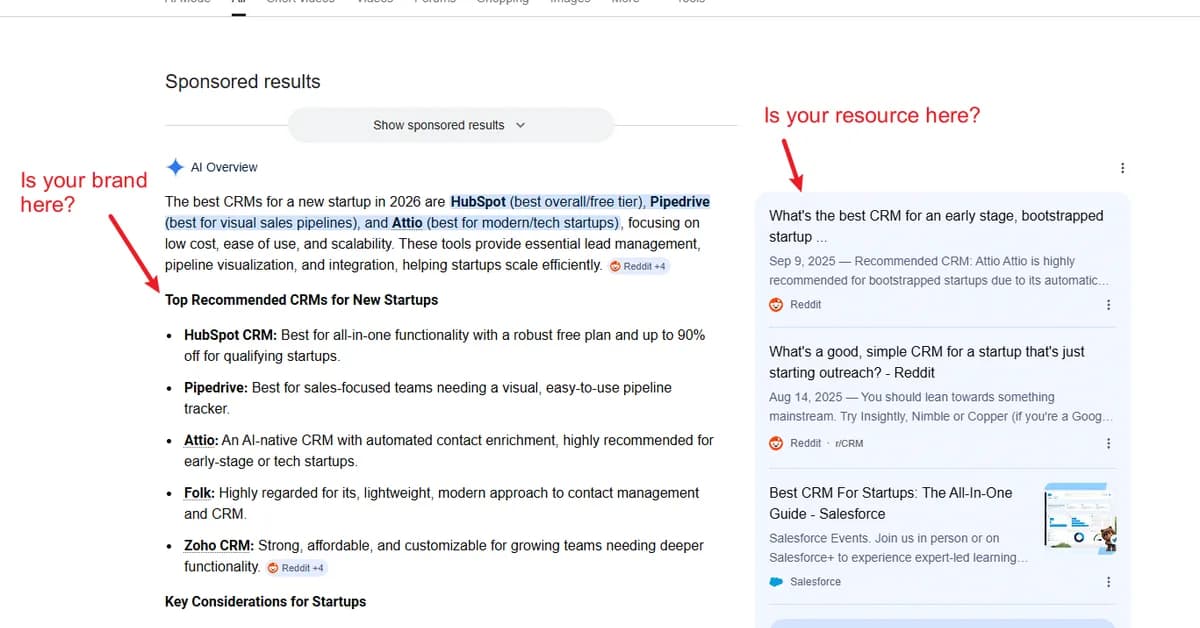
Task: Expand the Show sponsored results dropdown
Action: 450,125
